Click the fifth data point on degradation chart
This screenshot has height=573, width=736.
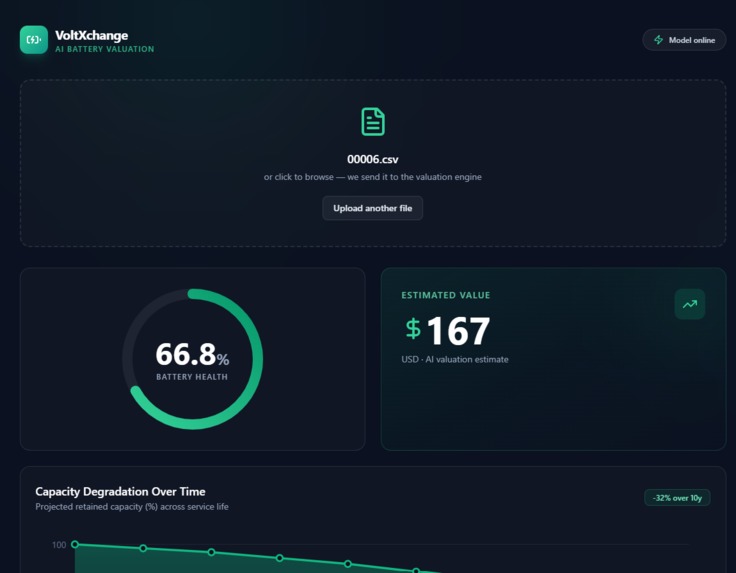(348, 564)
